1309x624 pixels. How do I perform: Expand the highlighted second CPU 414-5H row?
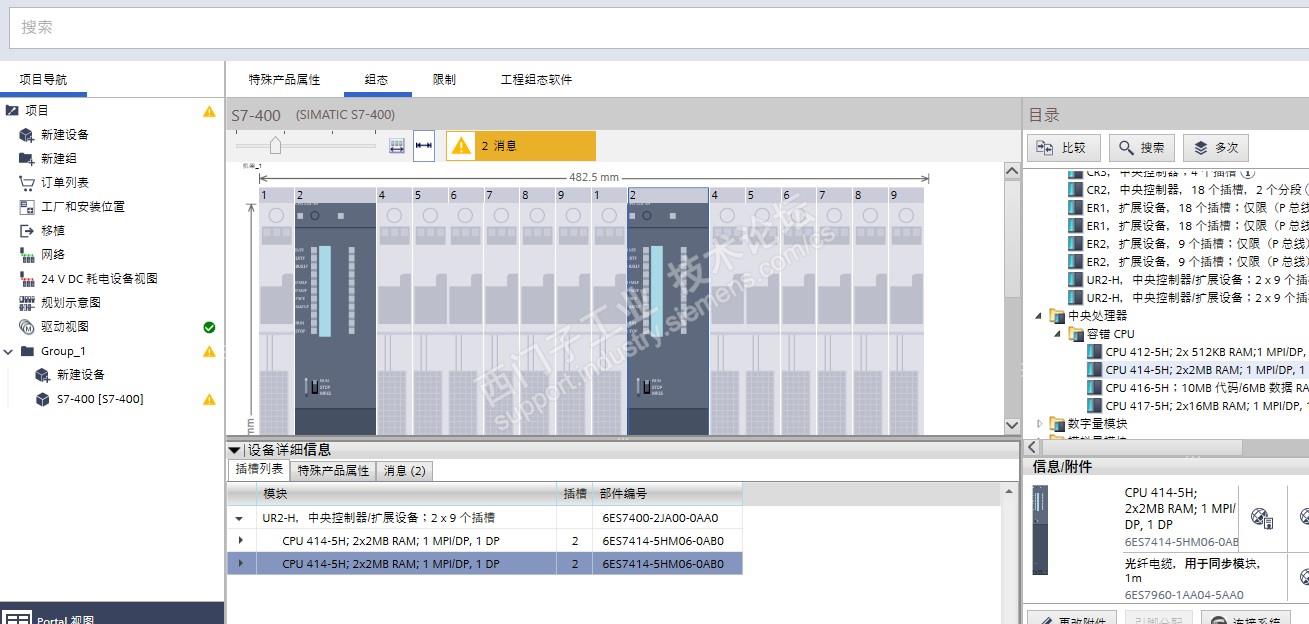pyautogui.click(x=240, y=564)
